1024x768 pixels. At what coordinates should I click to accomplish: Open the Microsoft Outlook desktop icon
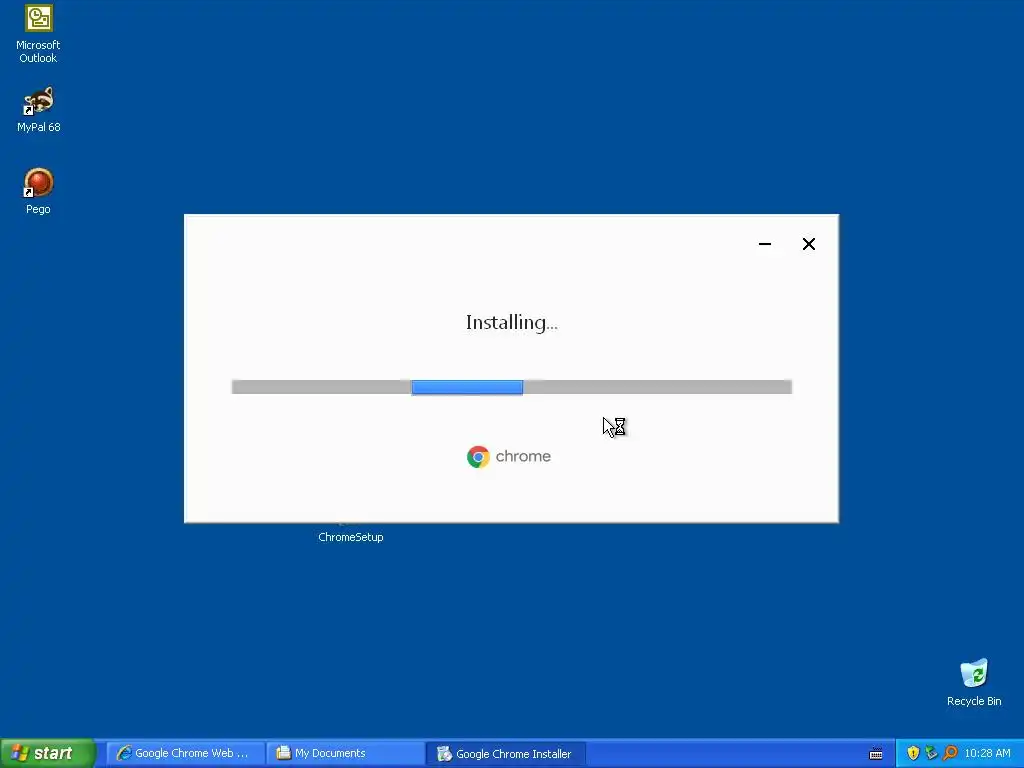pyautogui.click(x=39, y=33)
